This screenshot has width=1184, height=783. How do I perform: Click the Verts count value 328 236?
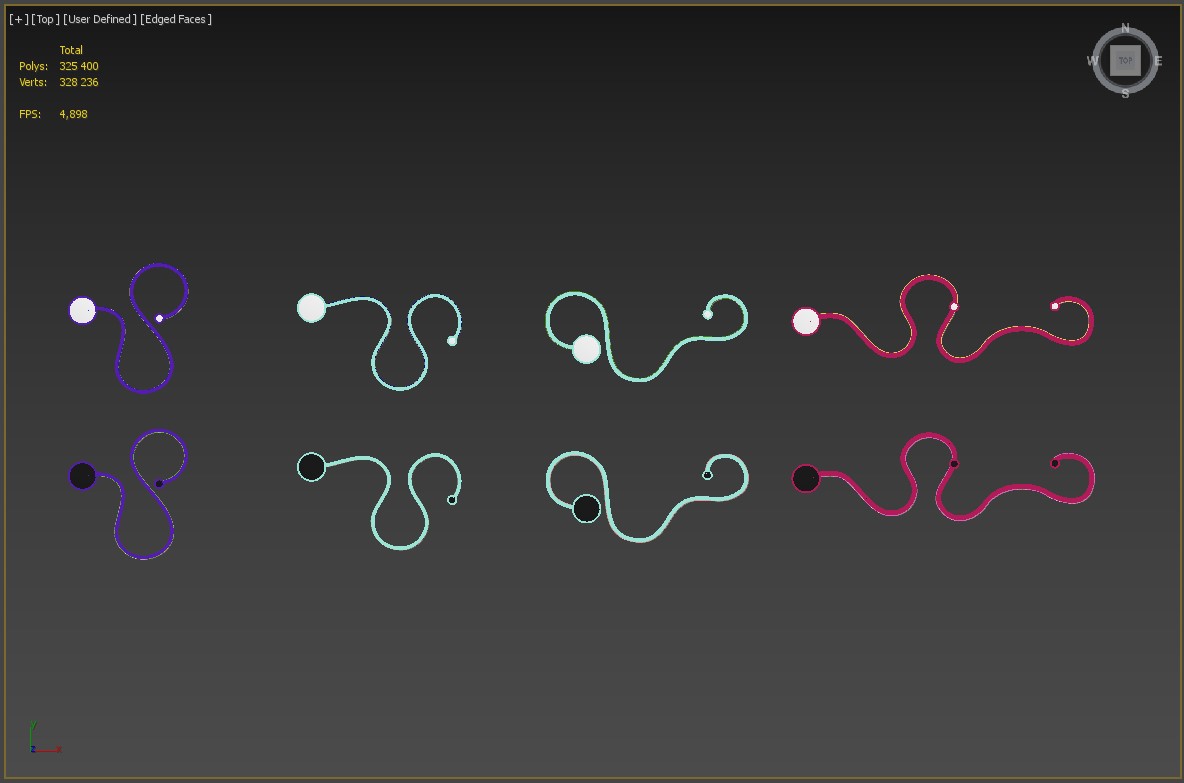point(79,82)
